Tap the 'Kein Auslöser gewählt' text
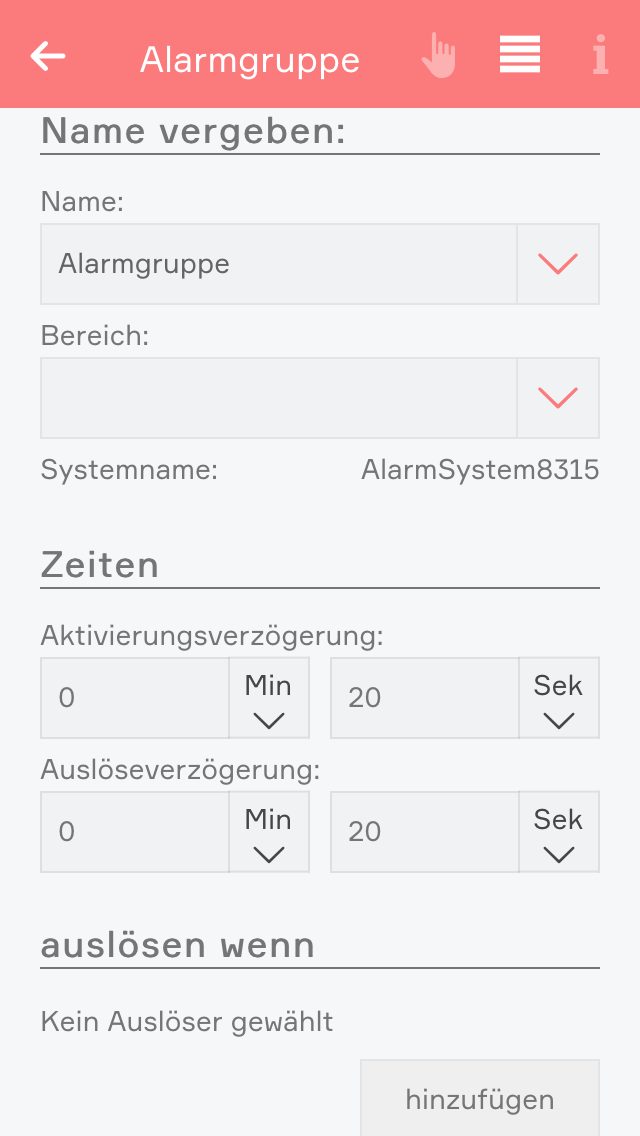Image resolution: width=640 pixels, height=1136 pixels. click(187, 1022)
